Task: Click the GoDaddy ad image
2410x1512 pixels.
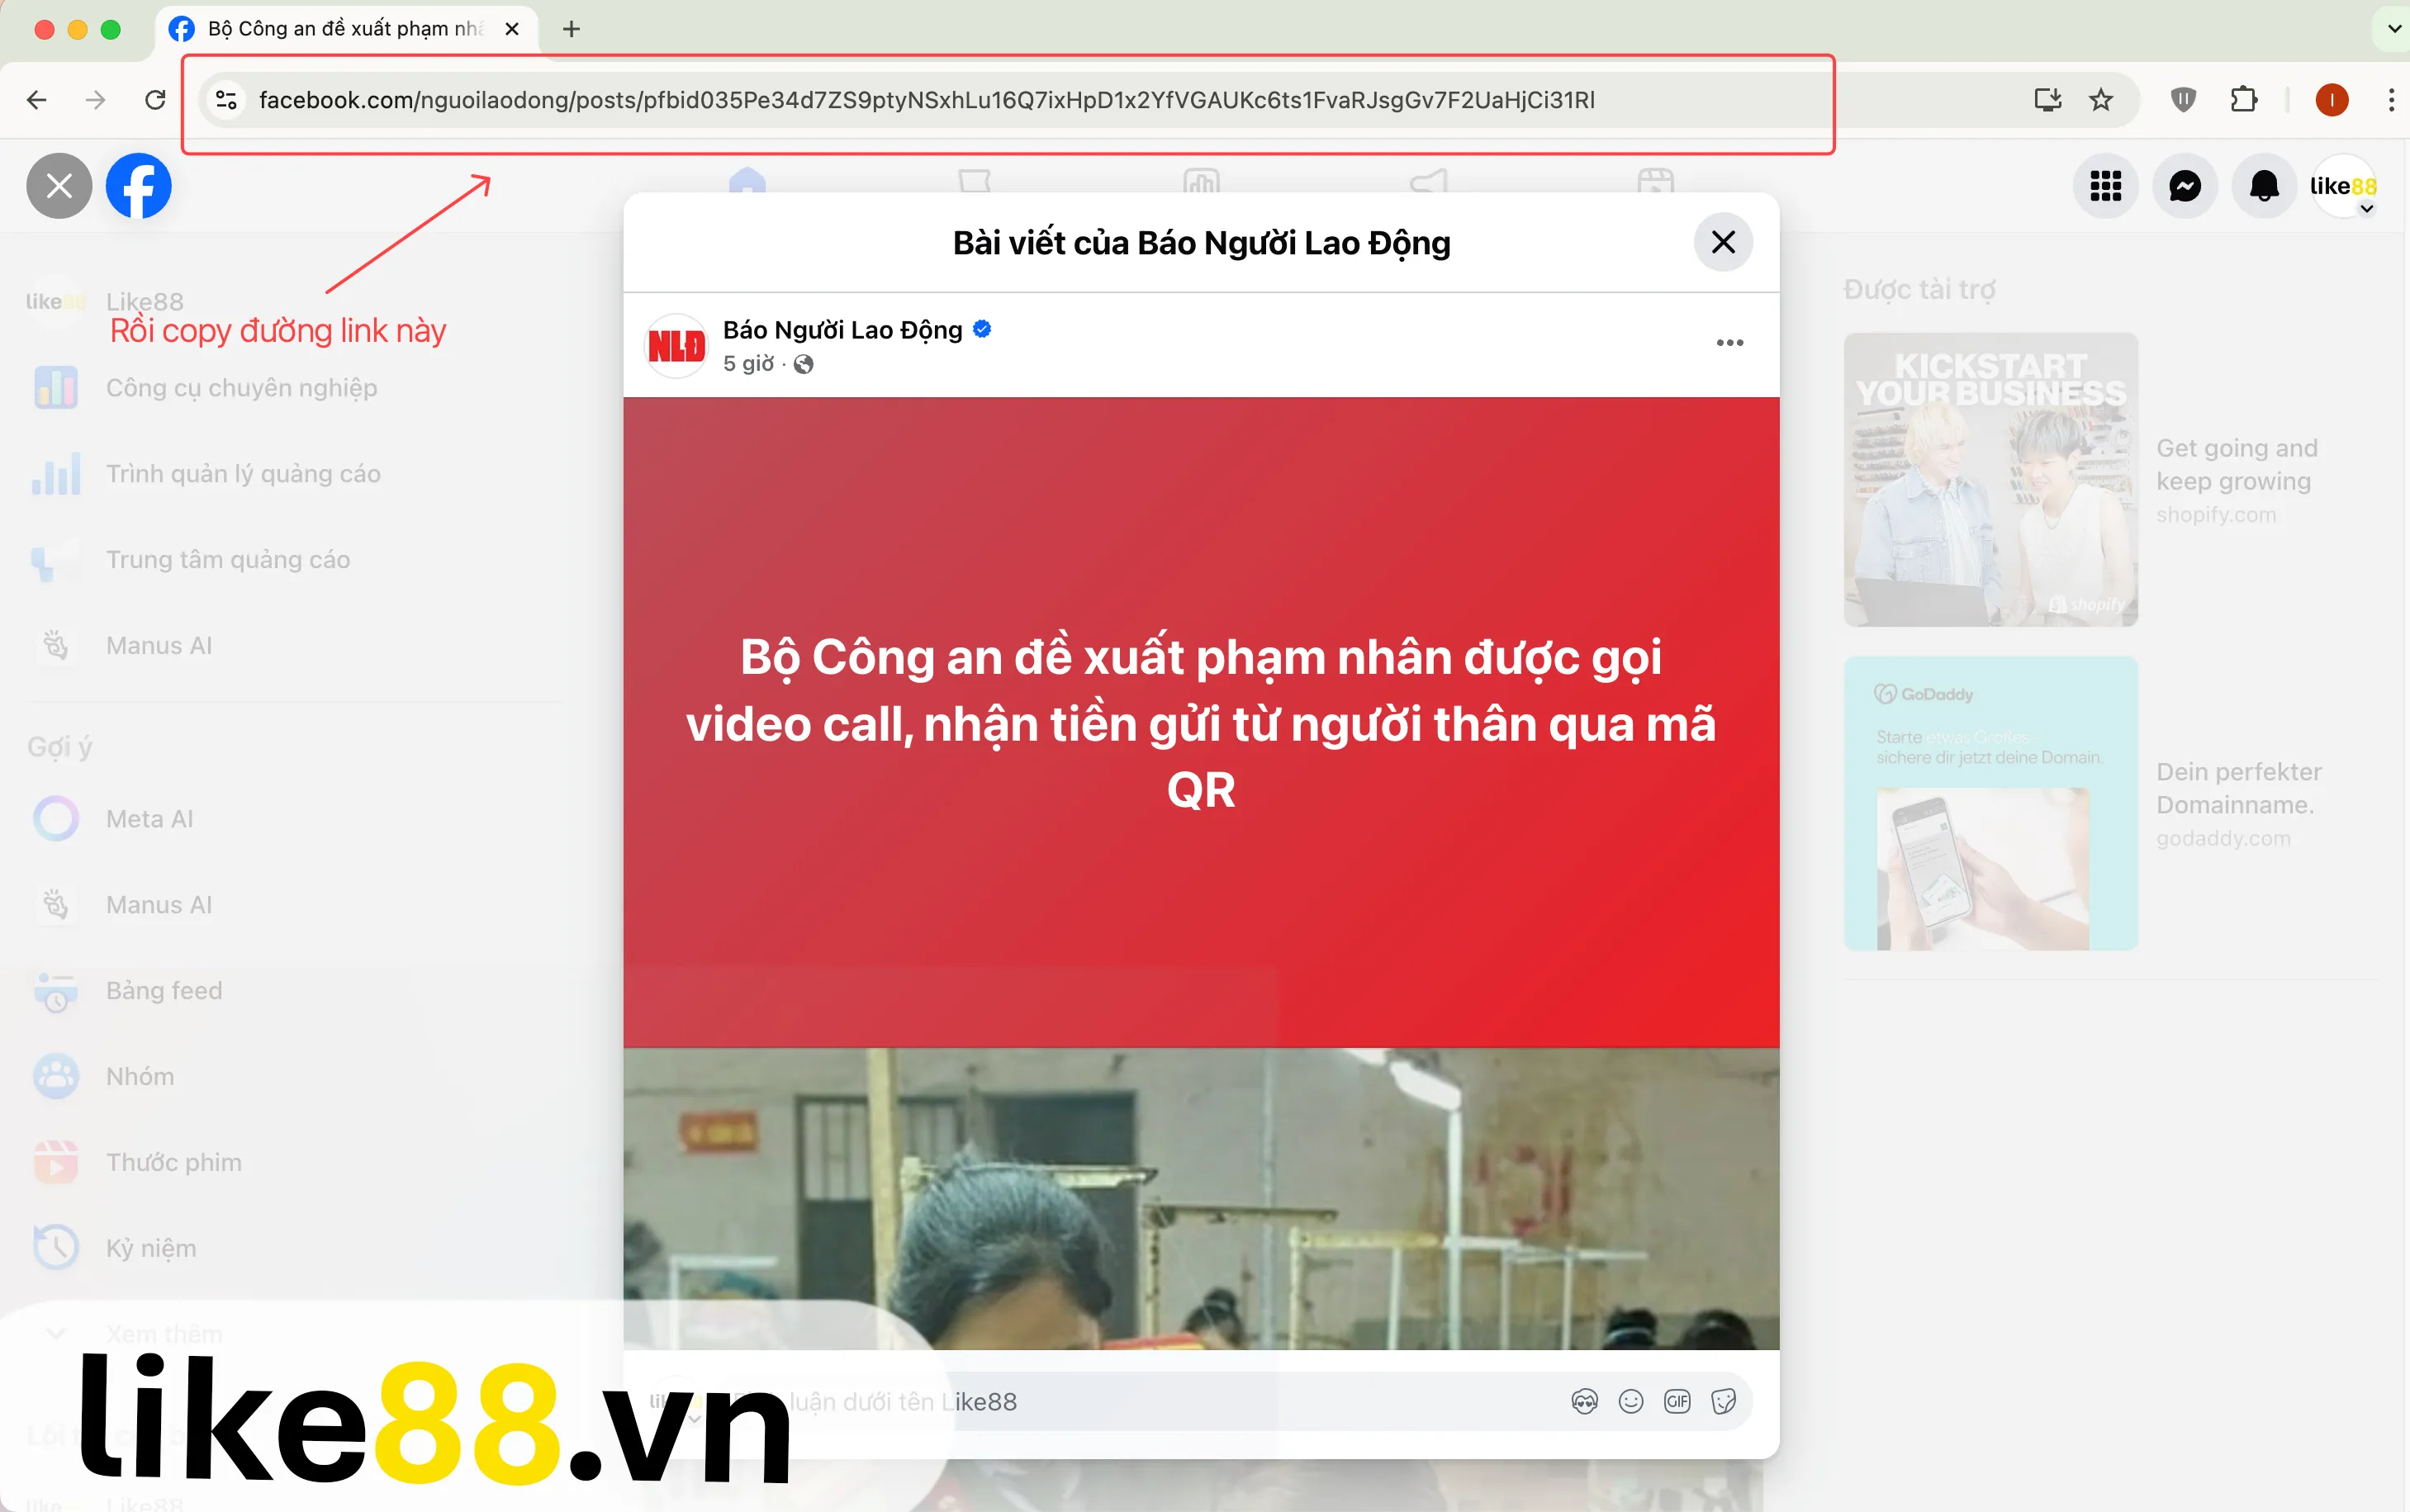Action: coord(1990,803)
